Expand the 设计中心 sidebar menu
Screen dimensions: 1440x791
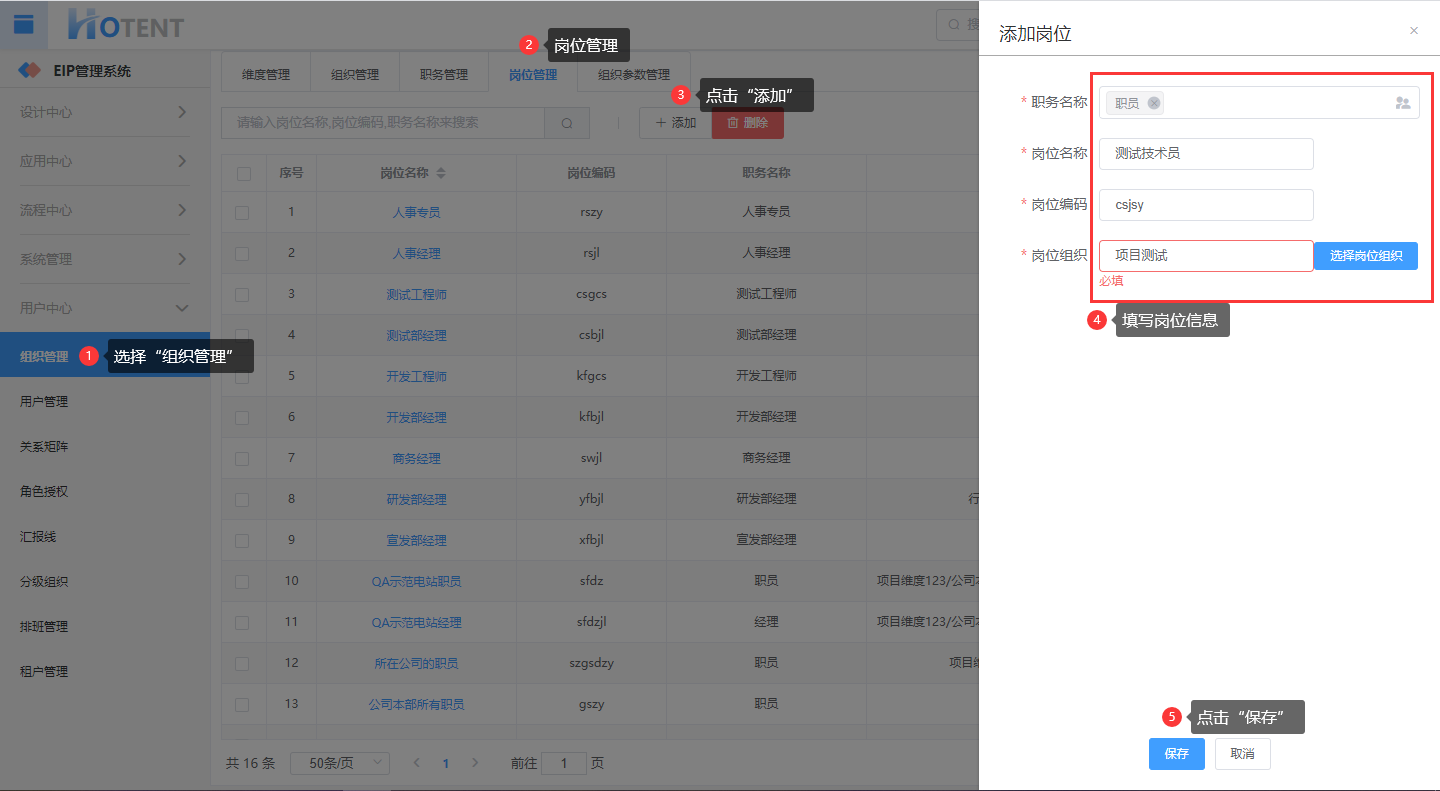click(x=105, y=112)
